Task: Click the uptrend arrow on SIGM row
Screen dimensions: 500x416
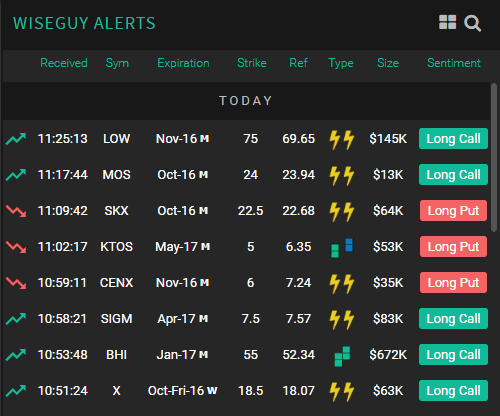Action: [x=16, y=319]
